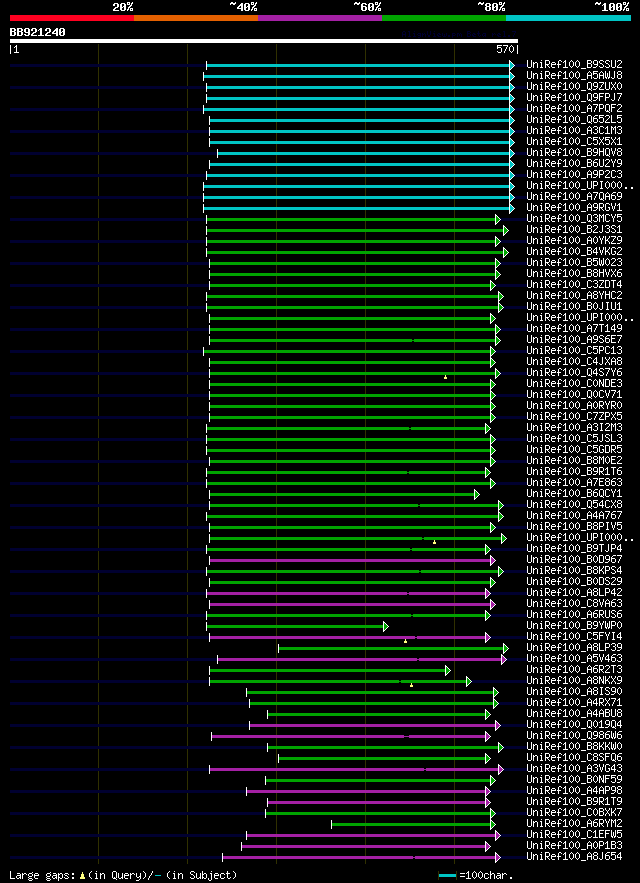The height and width of the screenshot is (883, 640).
Task: Select the UniRef100_A9RGV1 label
Action: tap(574, 207)
